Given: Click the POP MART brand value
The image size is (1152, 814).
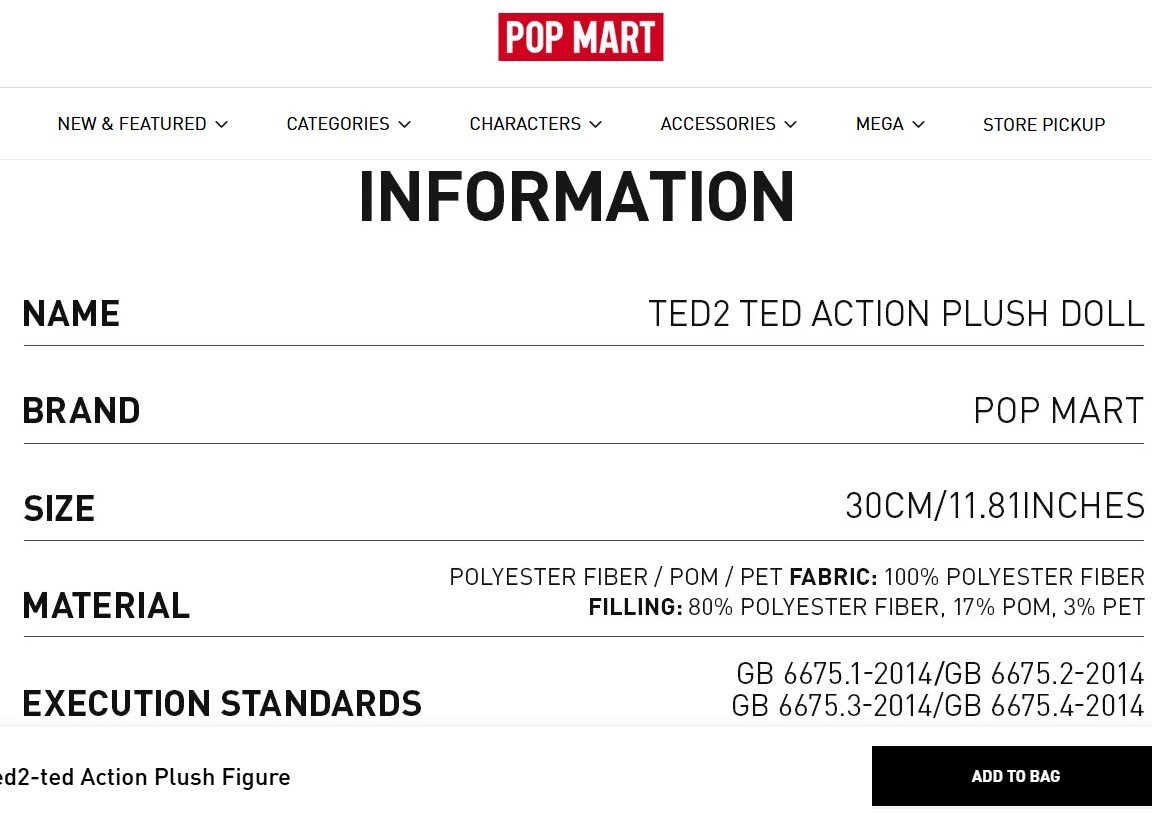Looking at the screenshot, I should coord(1059,411).
